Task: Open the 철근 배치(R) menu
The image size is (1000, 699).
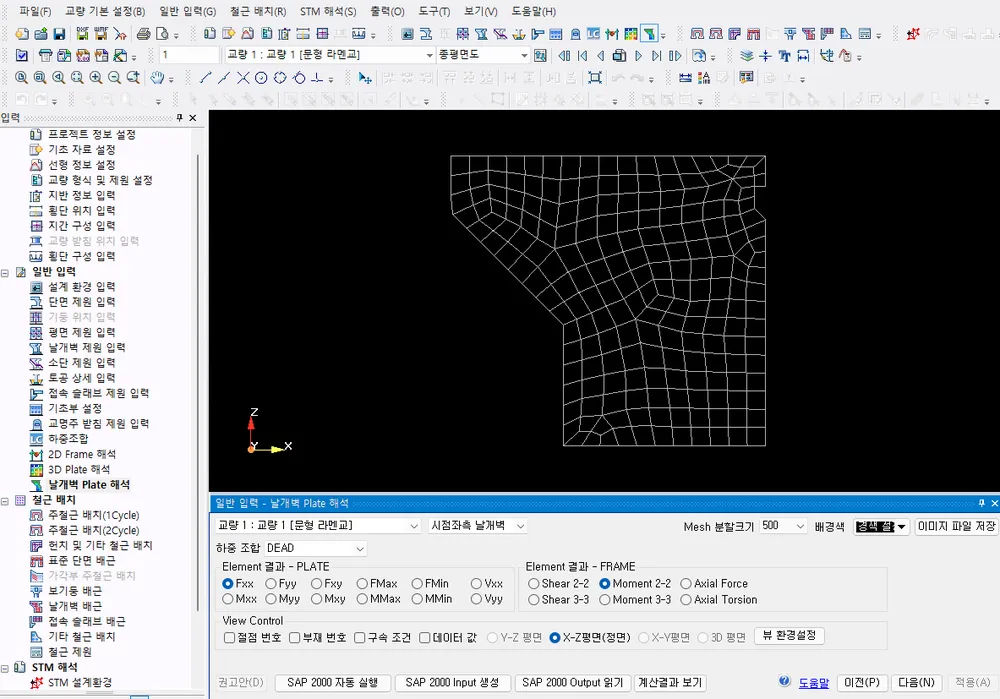Action: (258, 11)
